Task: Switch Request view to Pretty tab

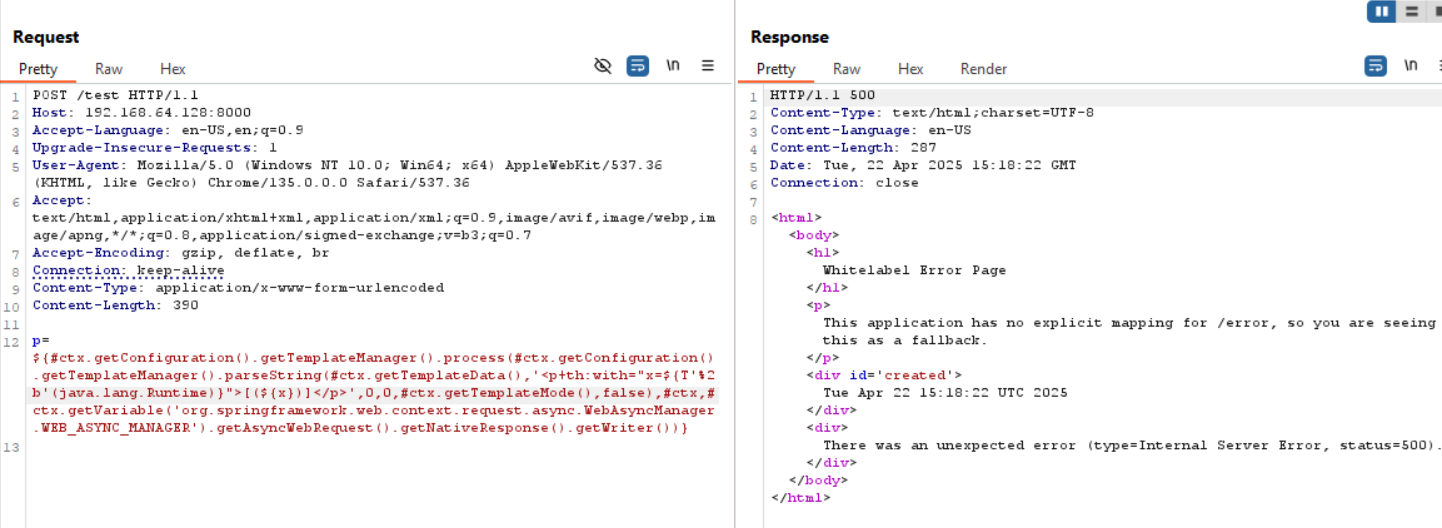Action: [38, 69]
